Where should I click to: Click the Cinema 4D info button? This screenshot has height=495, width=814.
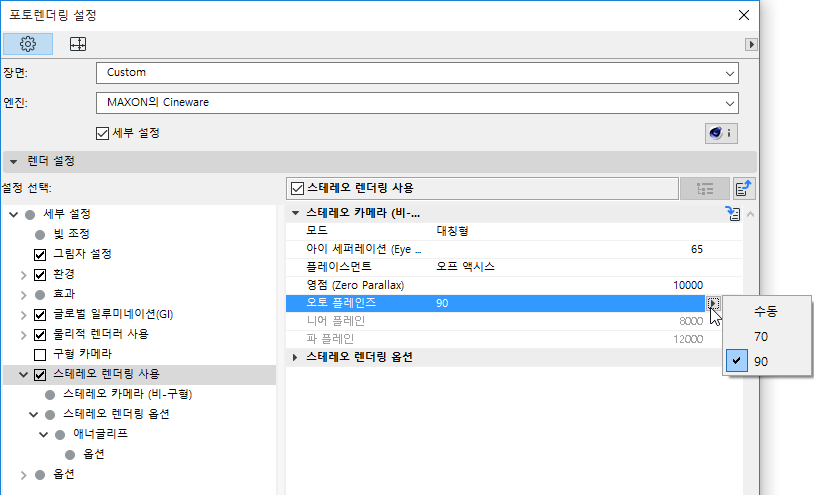point(721,133)
